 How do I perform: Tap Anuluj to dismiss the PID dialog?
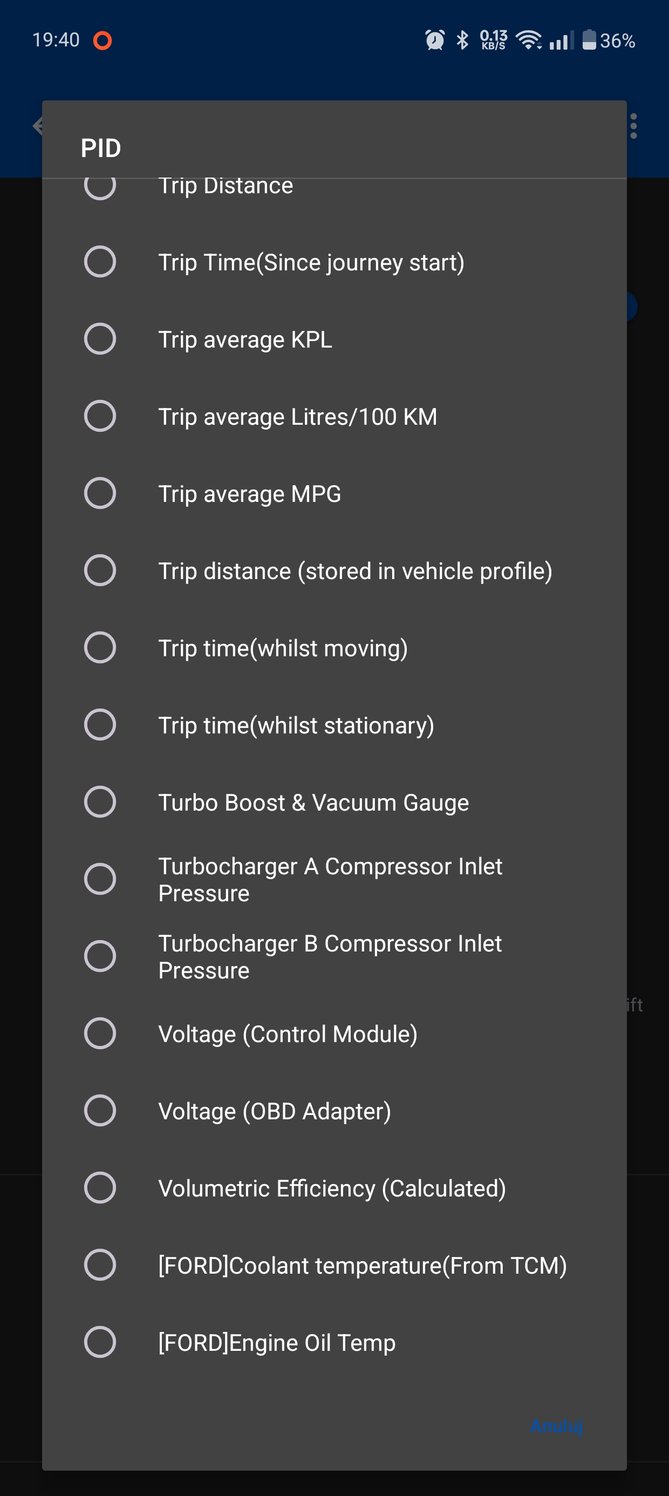(556, 1427)
